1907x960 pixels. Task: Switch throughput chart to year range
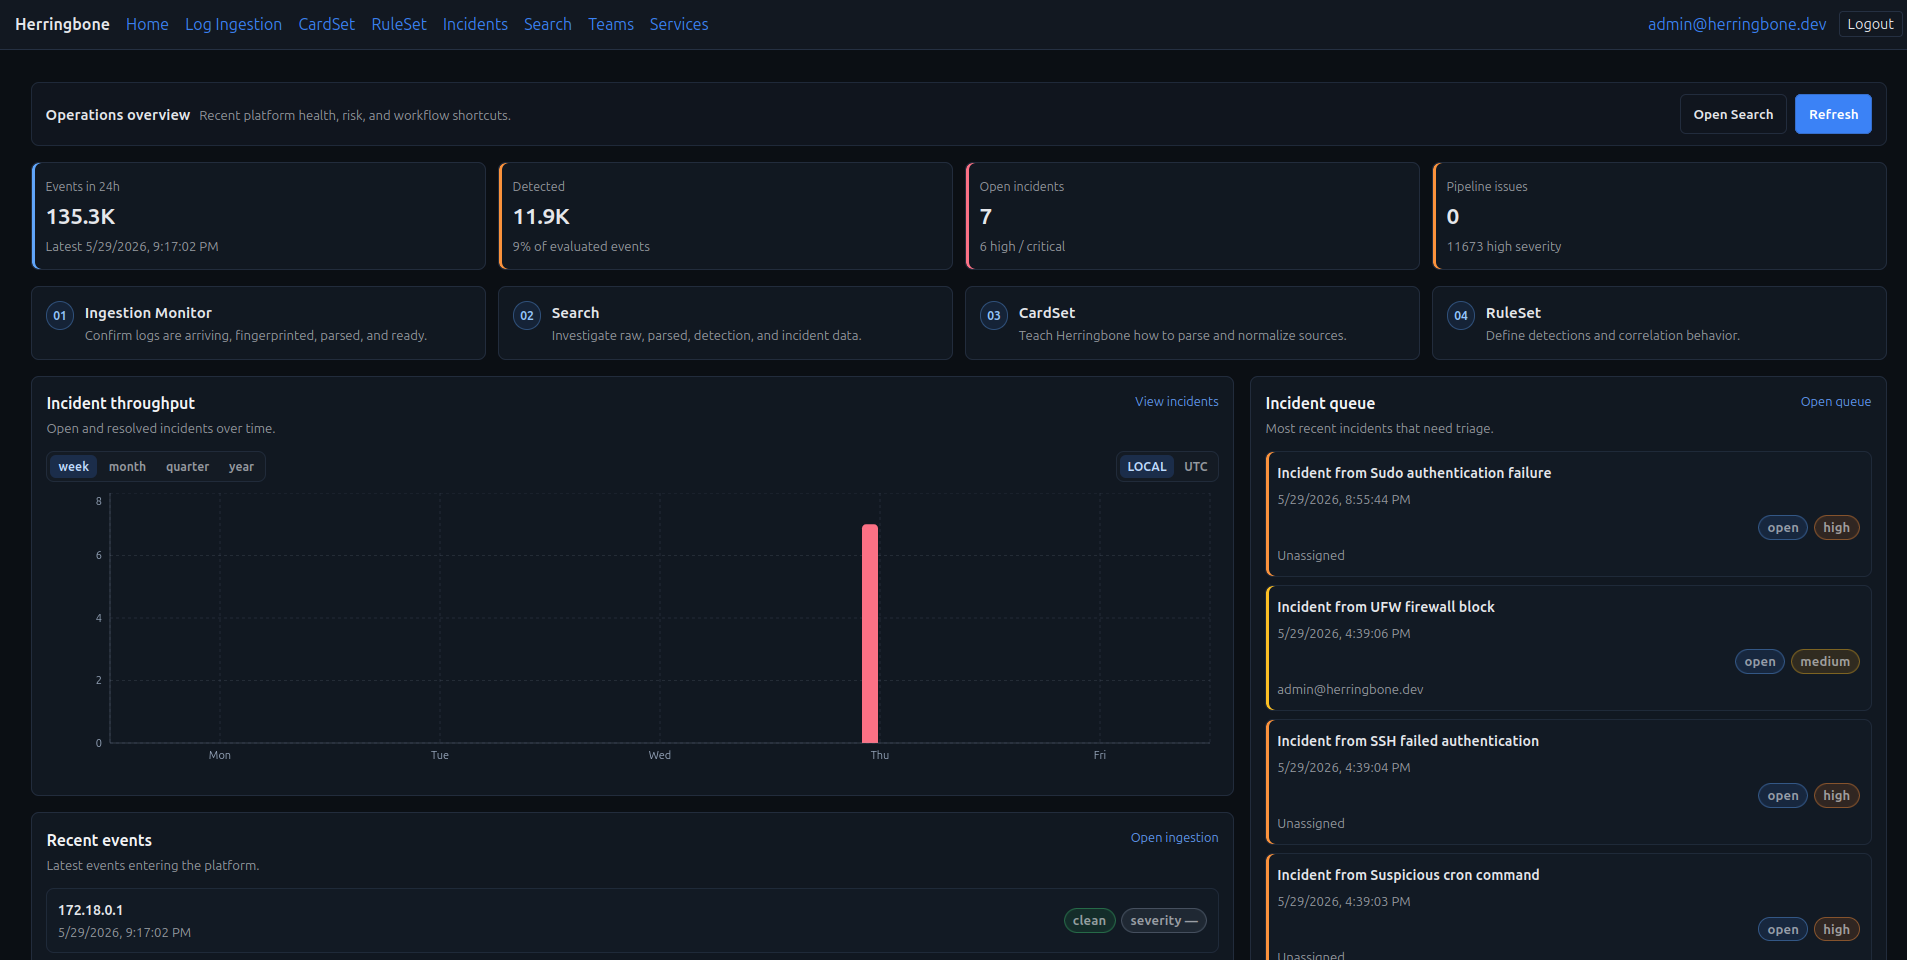click(x=241, y=467)
